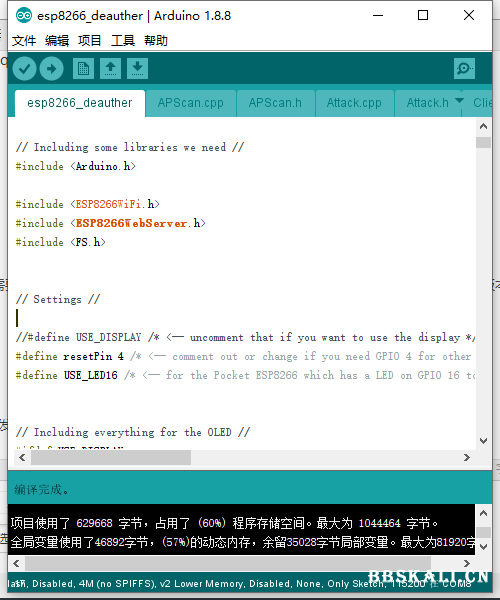The height and width of the screenshot is (600, 500).
Task: Switch to the APScan.h tab
Action: tap(275, 103)
